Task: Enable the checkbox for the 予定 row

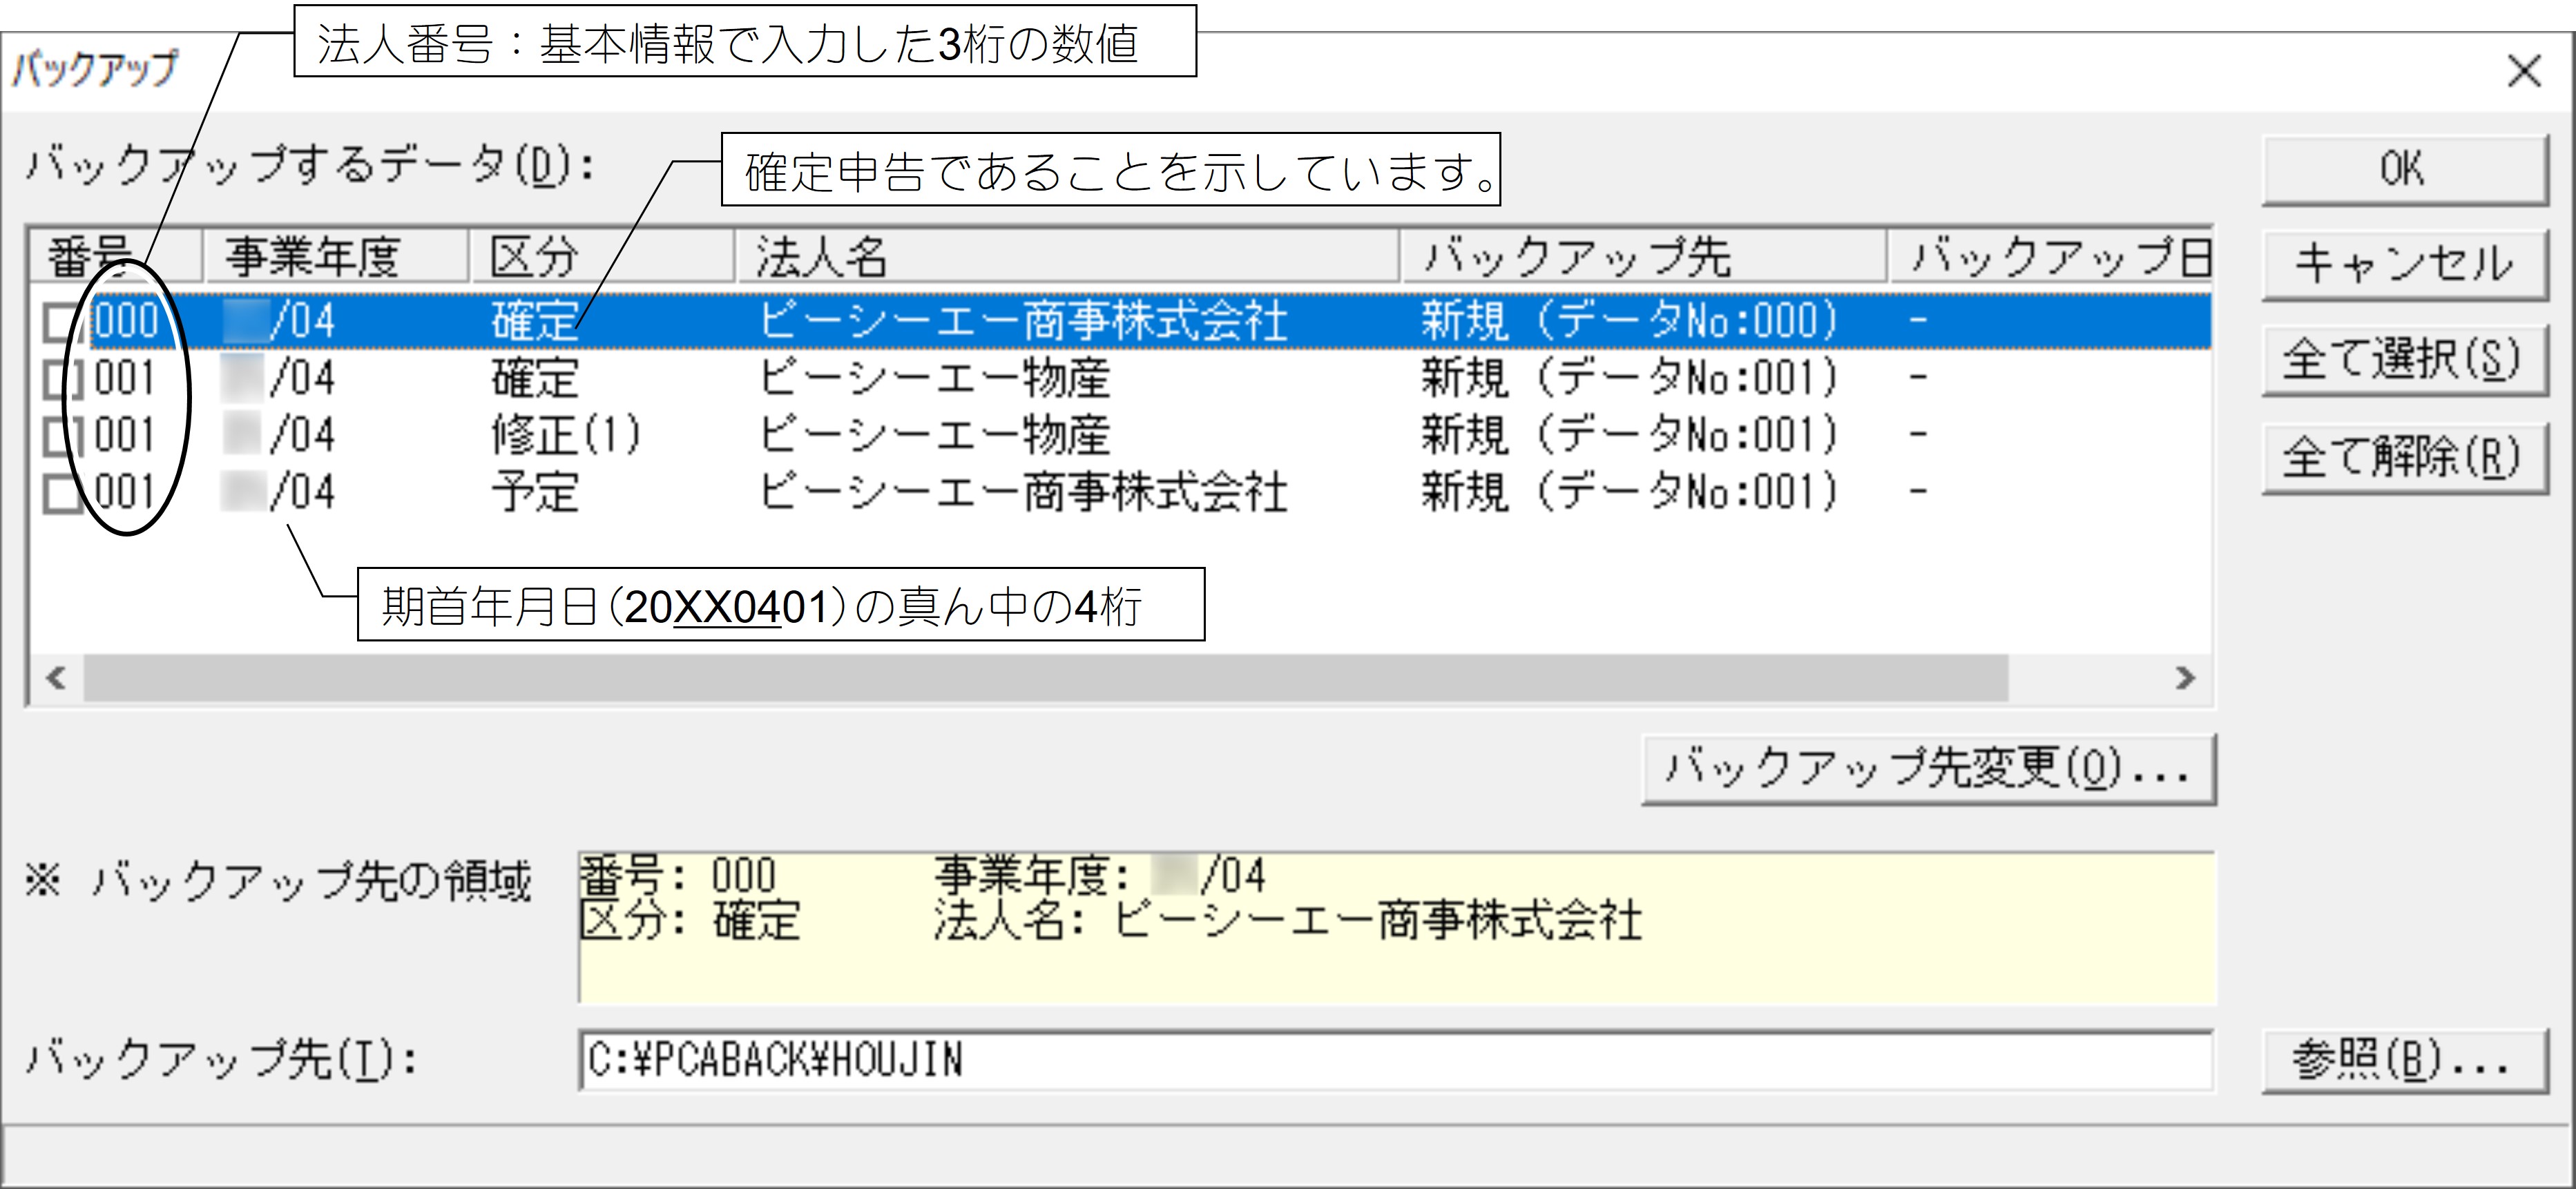Action: (x=63, y=493)
